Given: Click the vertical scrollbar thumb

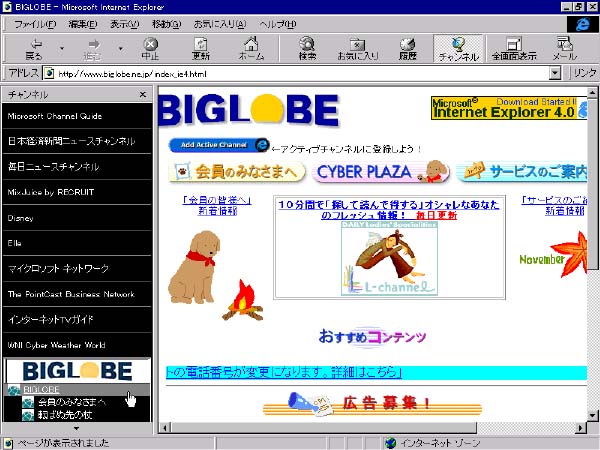Looking at the screenshot, I should click(592, 184).
